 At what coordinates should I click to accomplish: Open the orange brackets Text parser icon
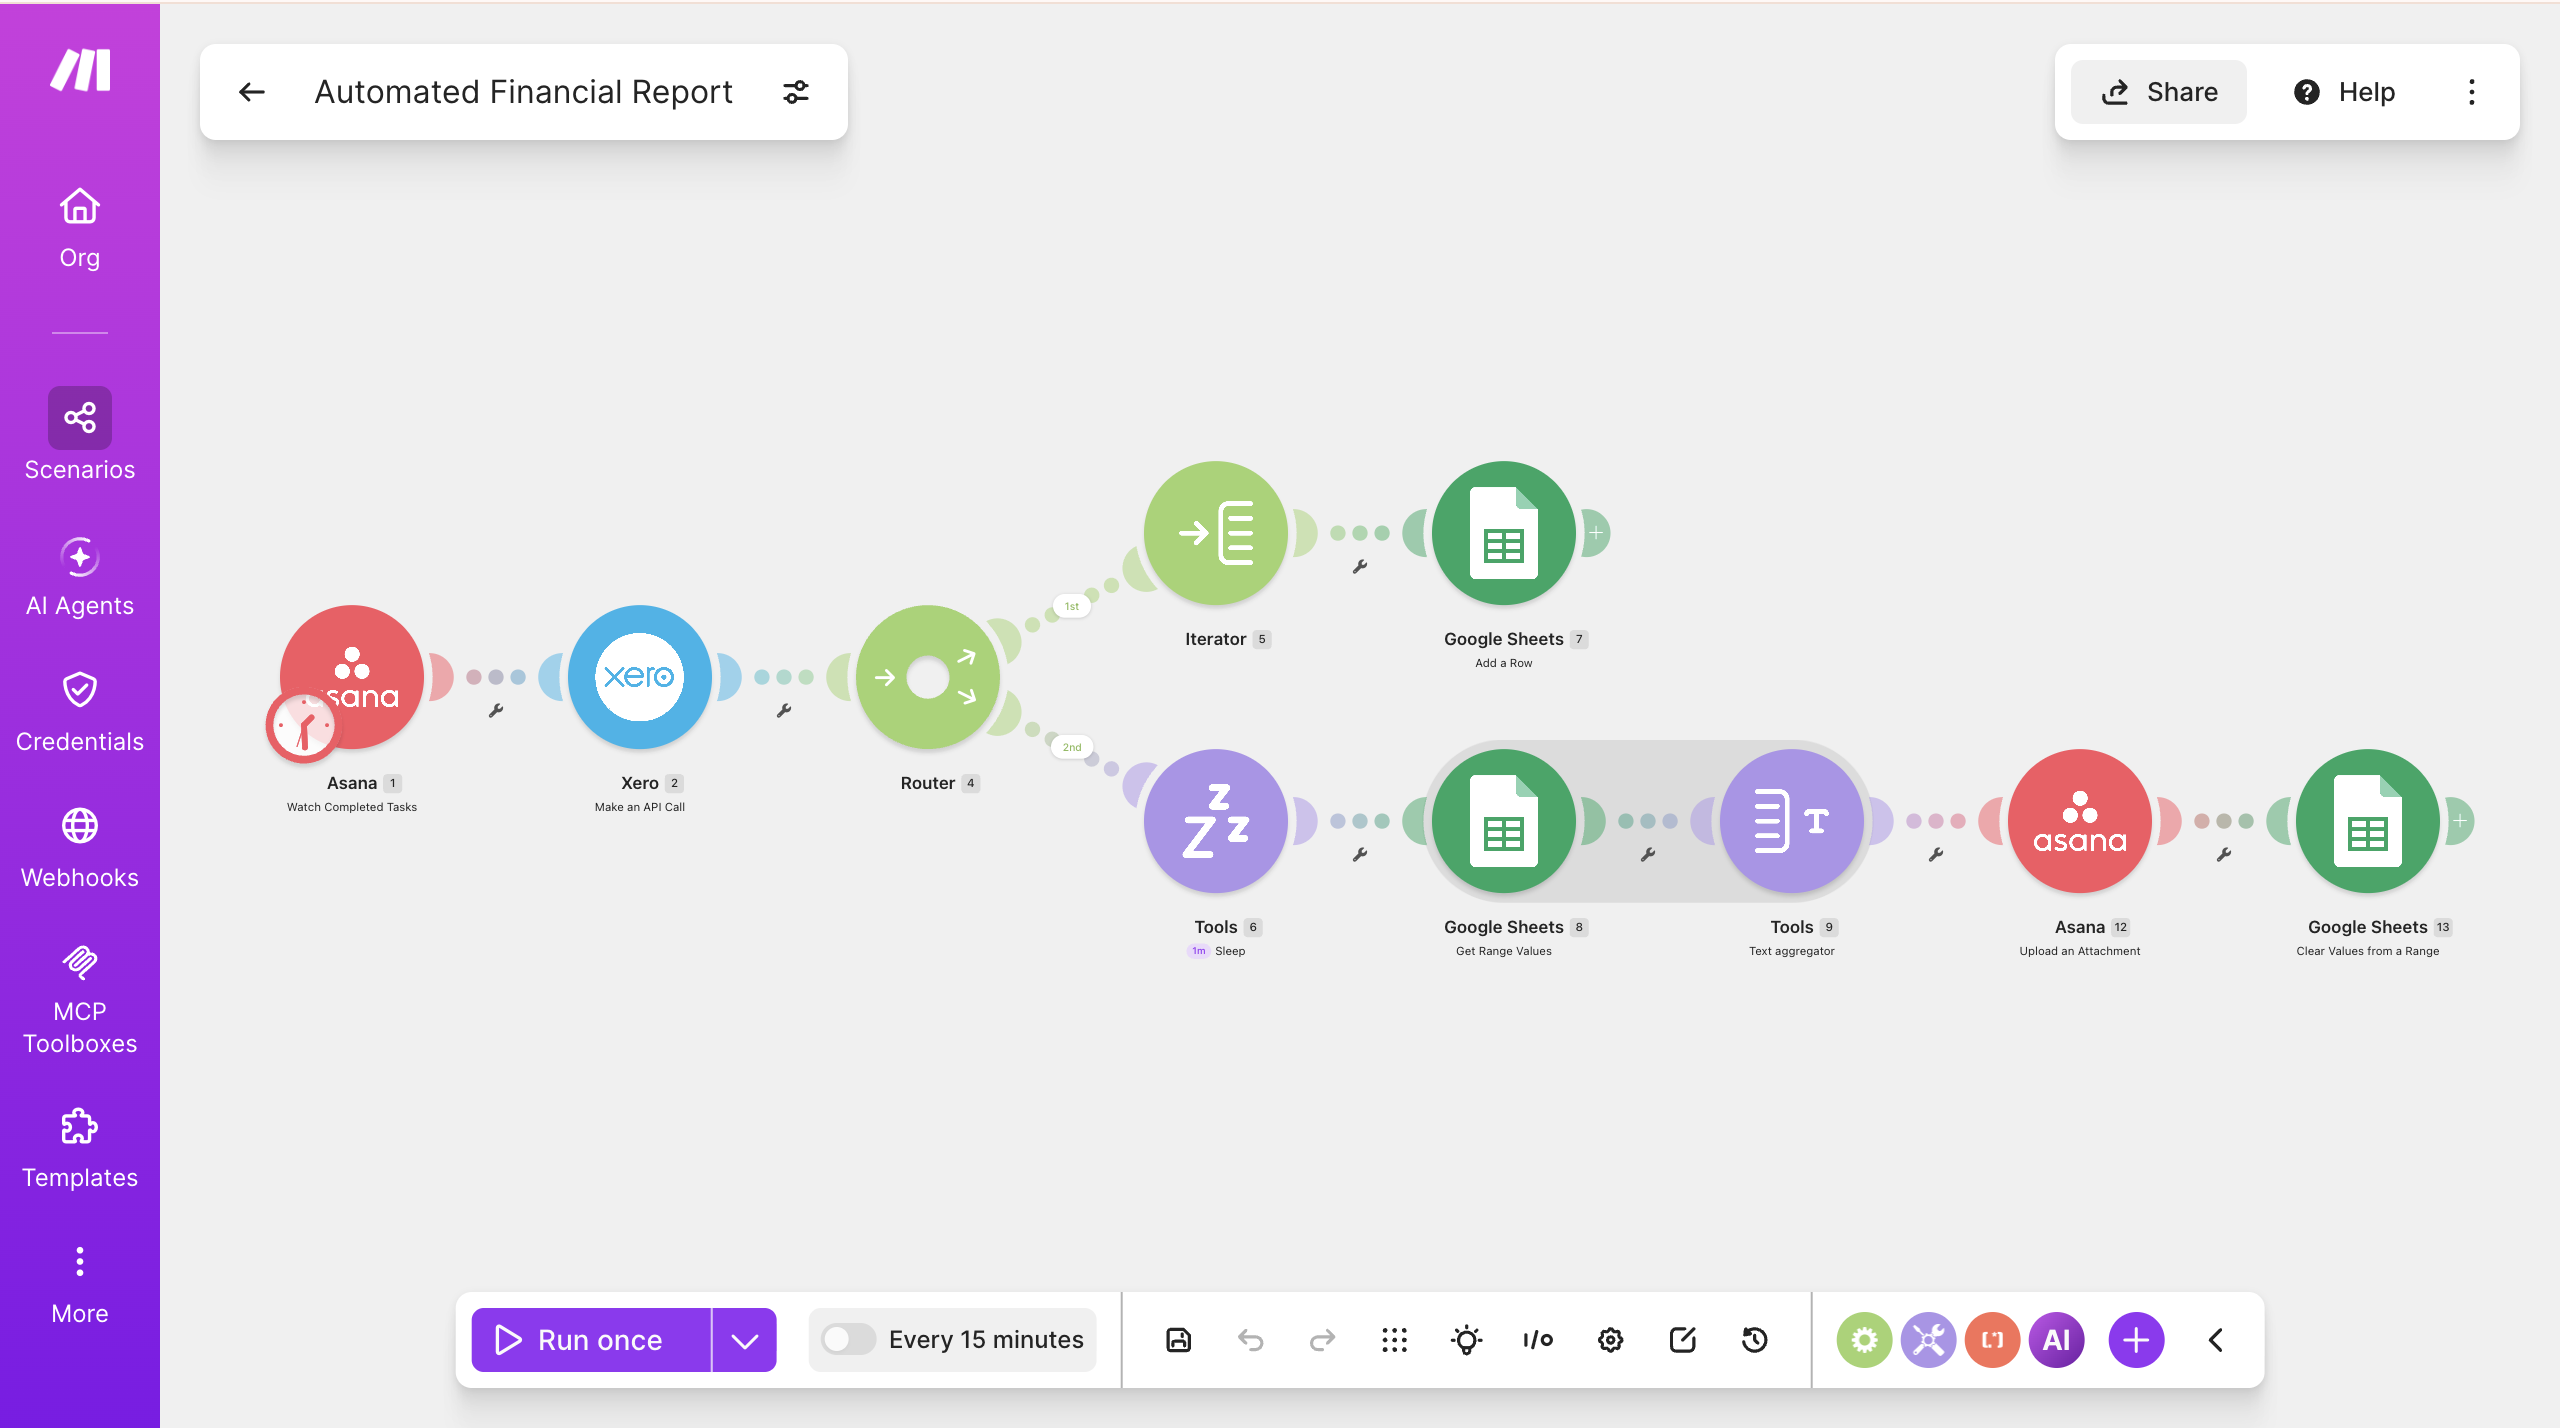coord(1993,1340)
